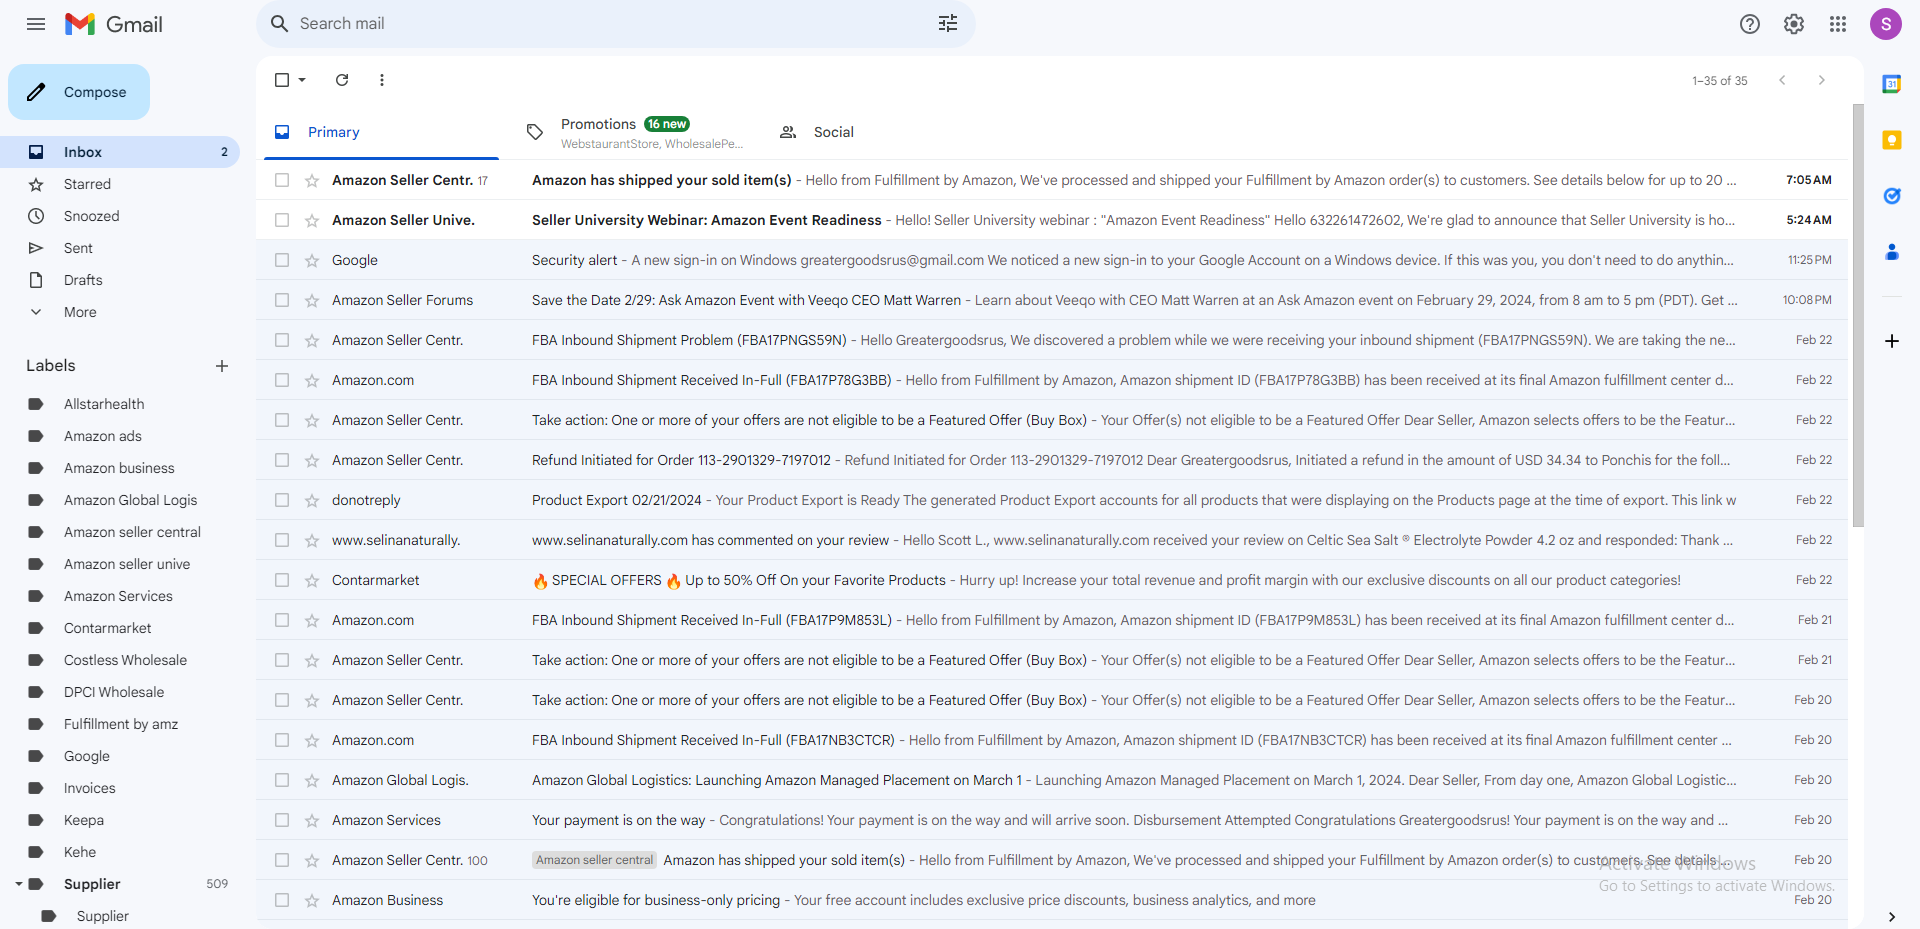Image resolution: width=1920 pixels, height=929 pixels.
Task: Open the Sent folder
Action: click(x=120, y=248)
